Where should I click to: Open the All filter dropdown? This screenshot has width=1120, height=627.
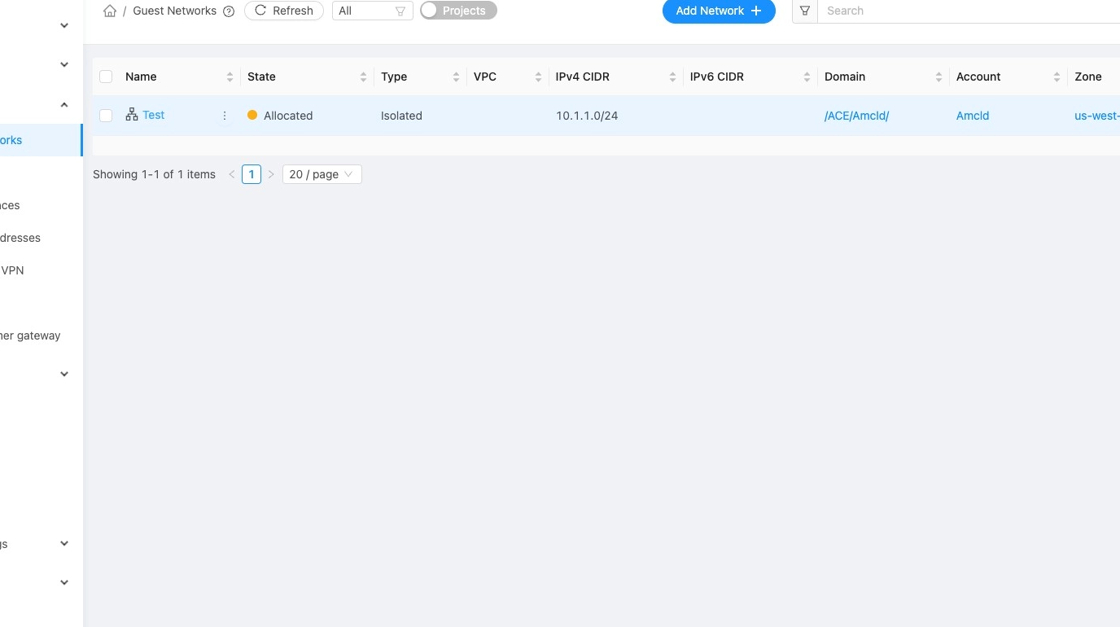(x=372, y=11)
